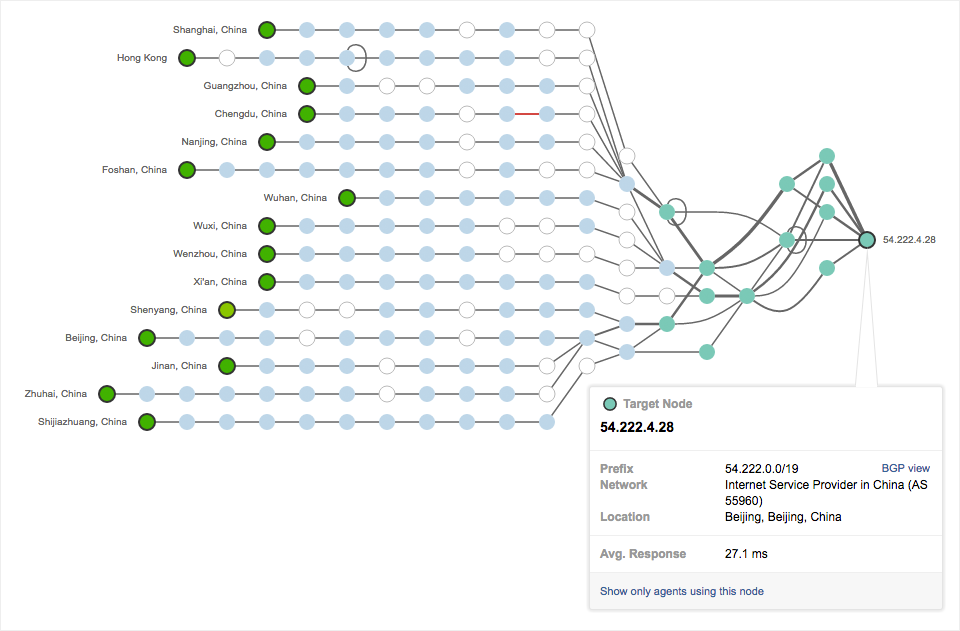
Task: Click Show only agents using this node
Action: pos(681,591)
